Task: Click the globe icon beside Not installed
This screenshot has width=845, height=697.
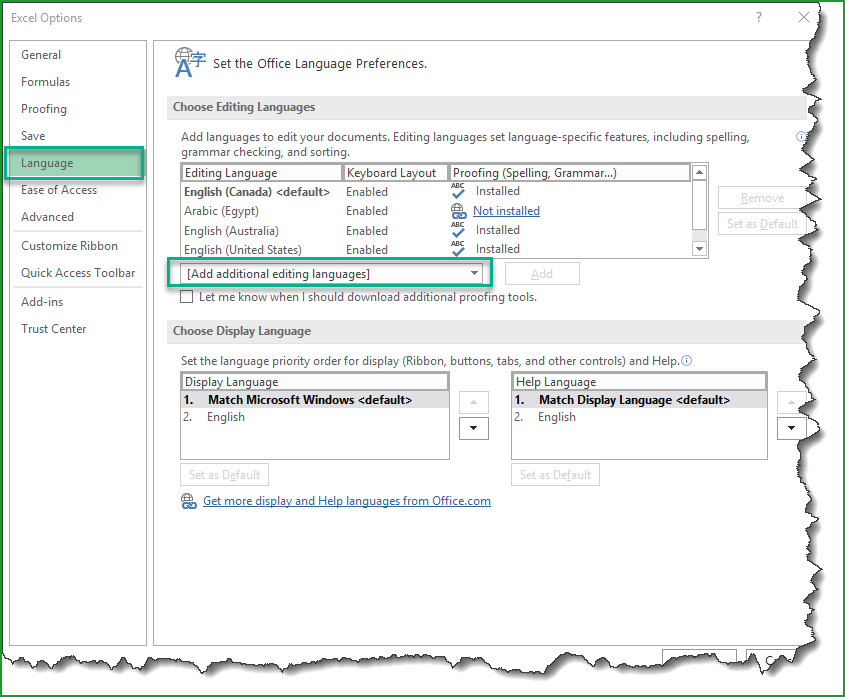Action: pos(459,211)
